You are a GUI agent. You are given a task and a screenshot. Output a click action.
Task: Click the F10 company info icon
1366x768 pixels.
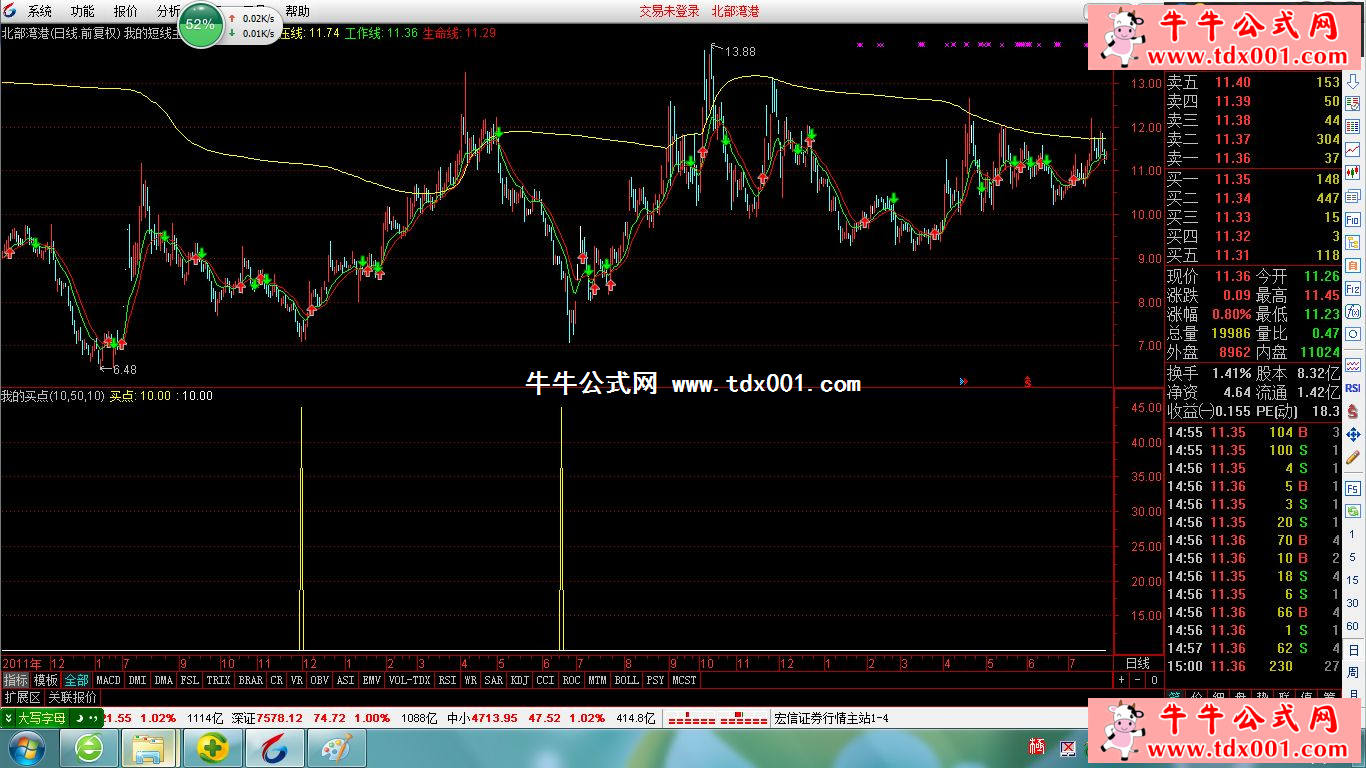coord(1353,218)
